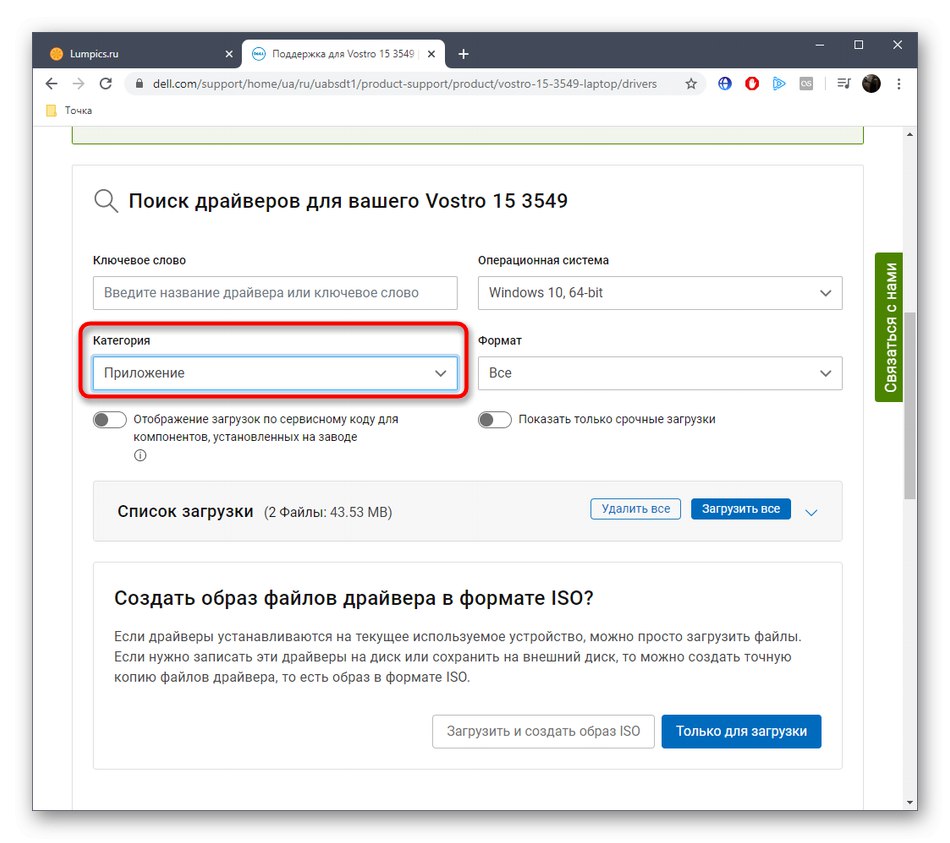This screenshot has height=843, width=950.
Task: Open the blue globe extension
Action: 724,84
